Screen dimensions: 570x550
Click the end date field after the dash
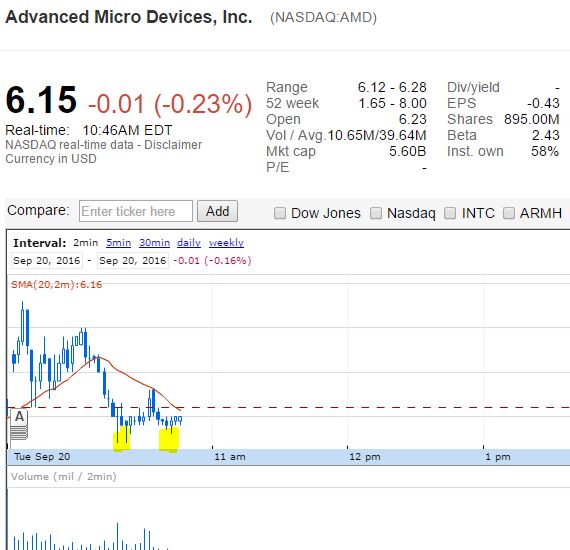tap(133, 261)
